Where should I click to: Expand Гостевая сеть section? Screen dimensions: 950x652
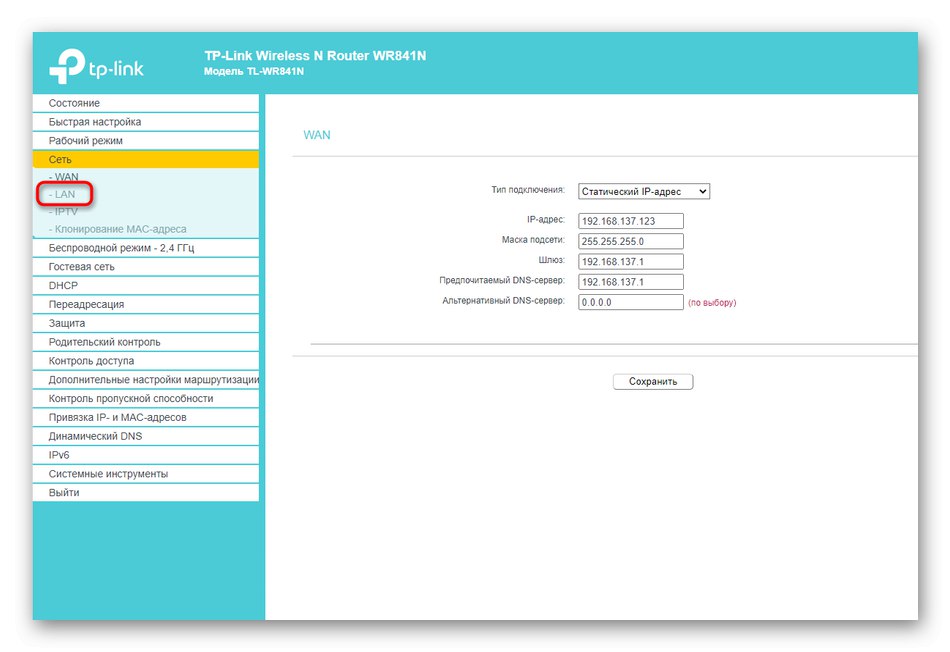coord(145,267)
